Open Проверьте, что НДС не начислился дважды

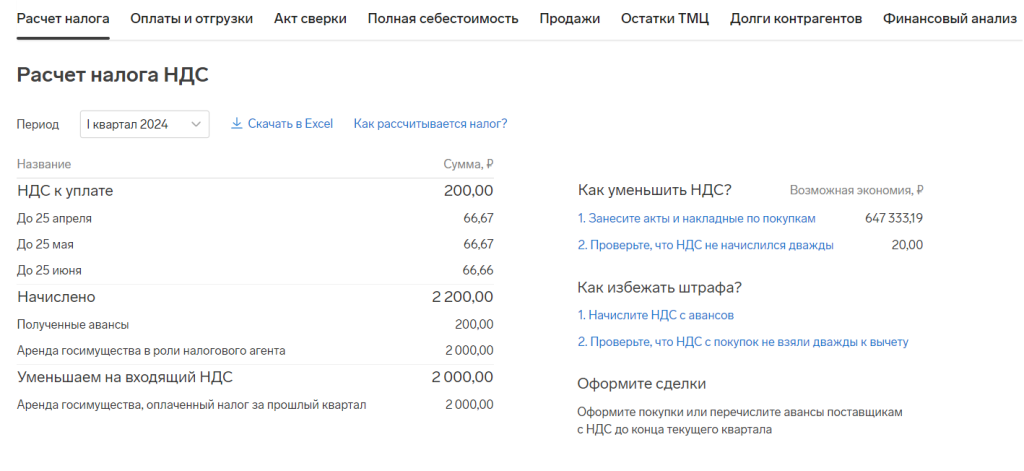(706, 245)
